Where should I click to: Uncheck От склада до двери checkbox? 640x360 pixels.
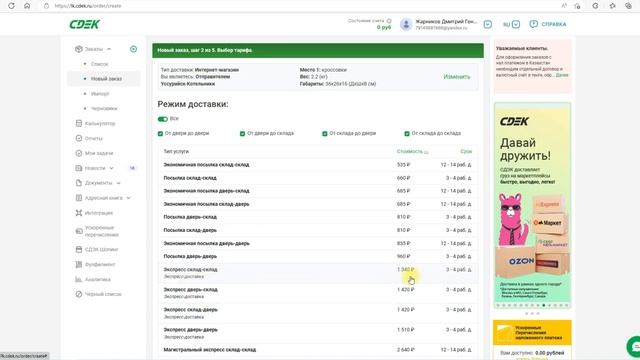point(325,133)
